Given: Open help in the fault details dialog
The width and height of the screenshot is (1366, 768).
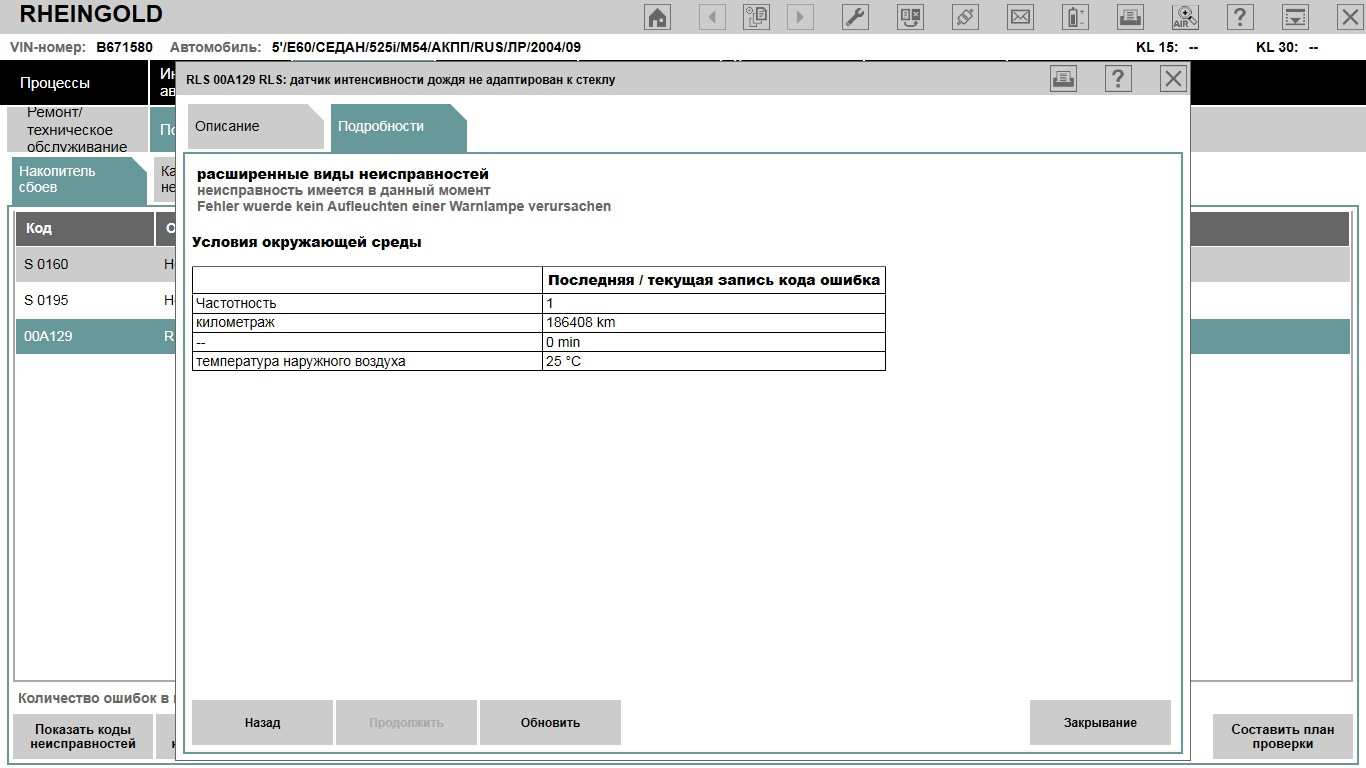Looking at the screenshot, I should [x=1119, y=79].
